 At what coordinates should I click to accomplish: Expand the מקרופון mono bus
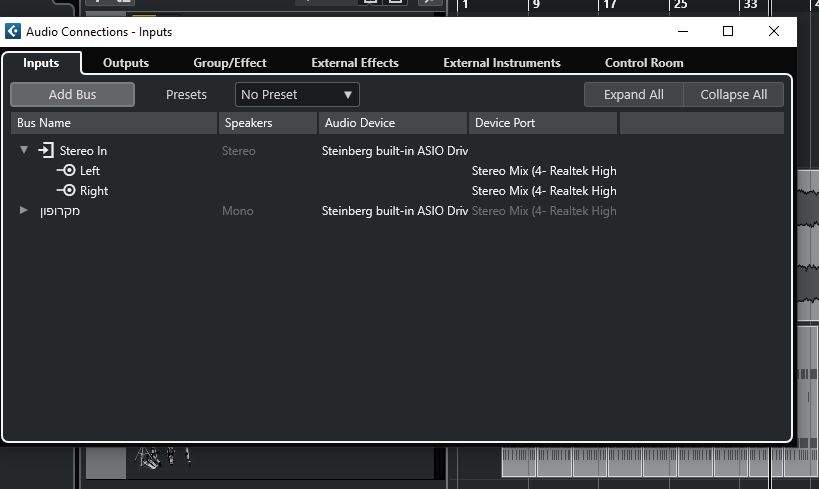(24, 210)
